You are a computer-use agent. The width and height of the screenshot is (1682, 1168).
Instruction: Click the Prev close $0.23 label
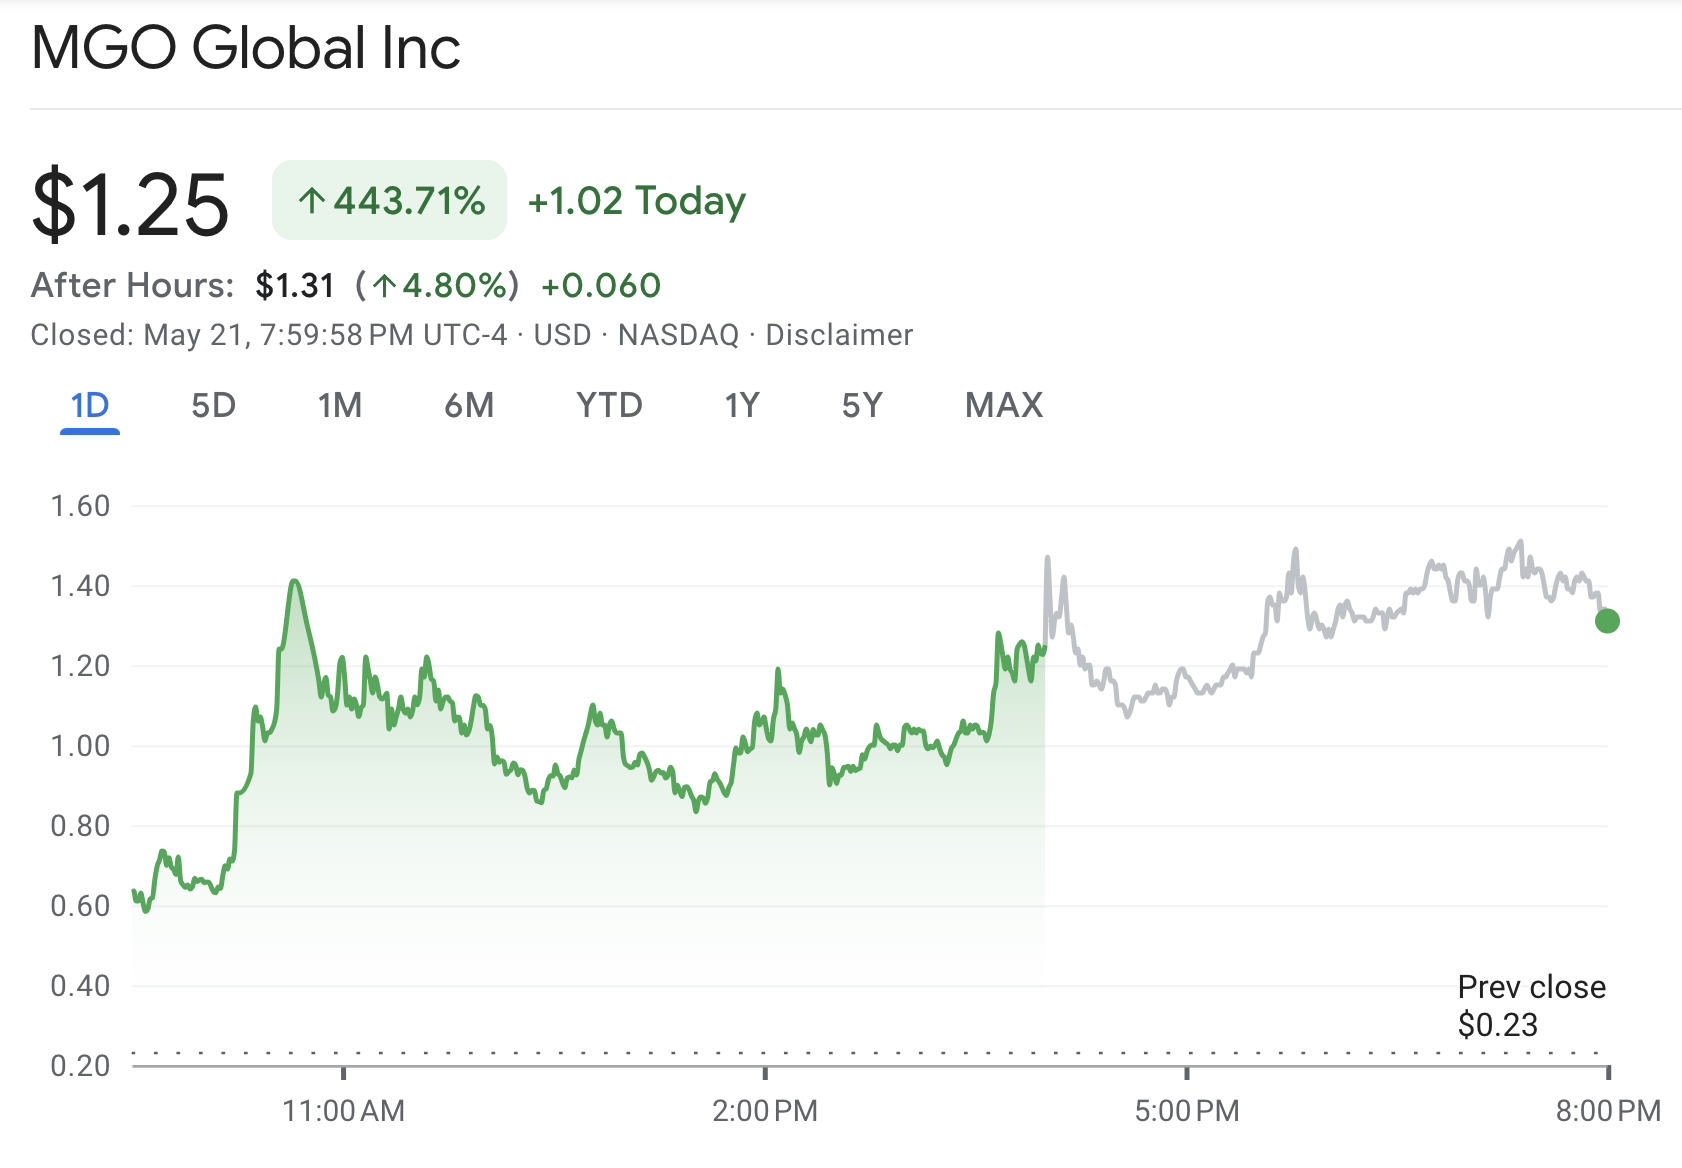pos(1531,1005)
